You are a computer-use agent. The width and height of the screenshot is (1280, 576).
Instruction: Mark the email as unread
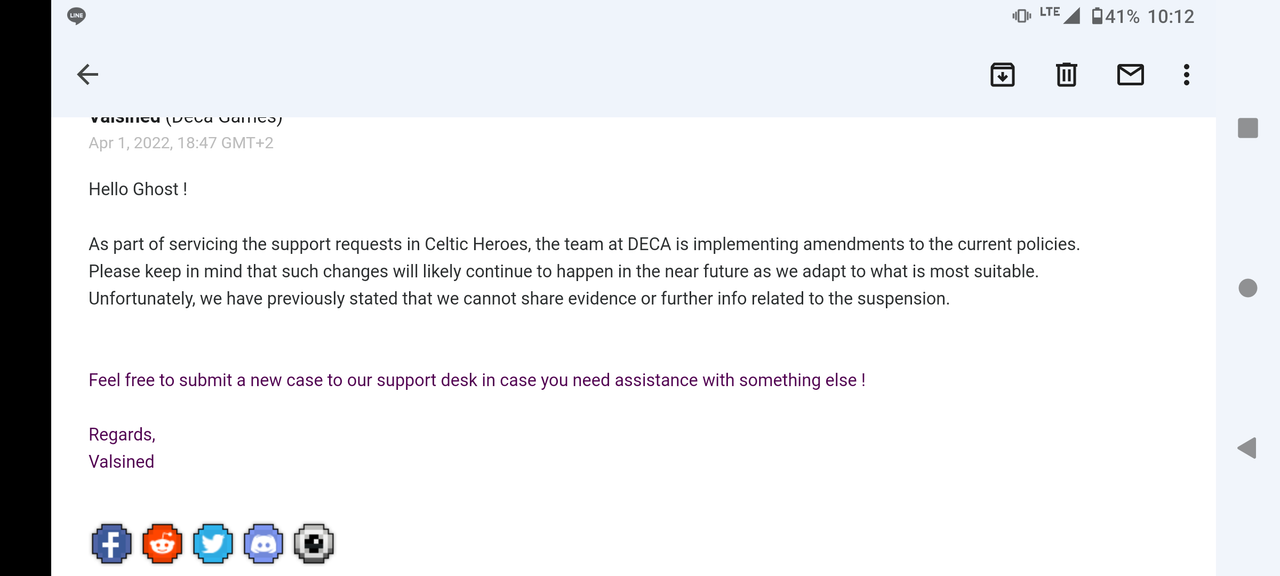pos(1130,74)
